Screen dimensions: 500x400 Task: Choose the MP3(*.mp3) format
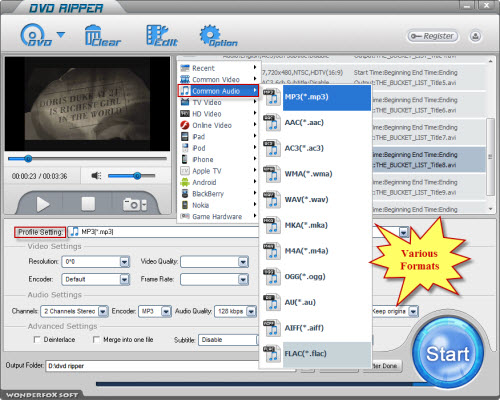[316, 97]
